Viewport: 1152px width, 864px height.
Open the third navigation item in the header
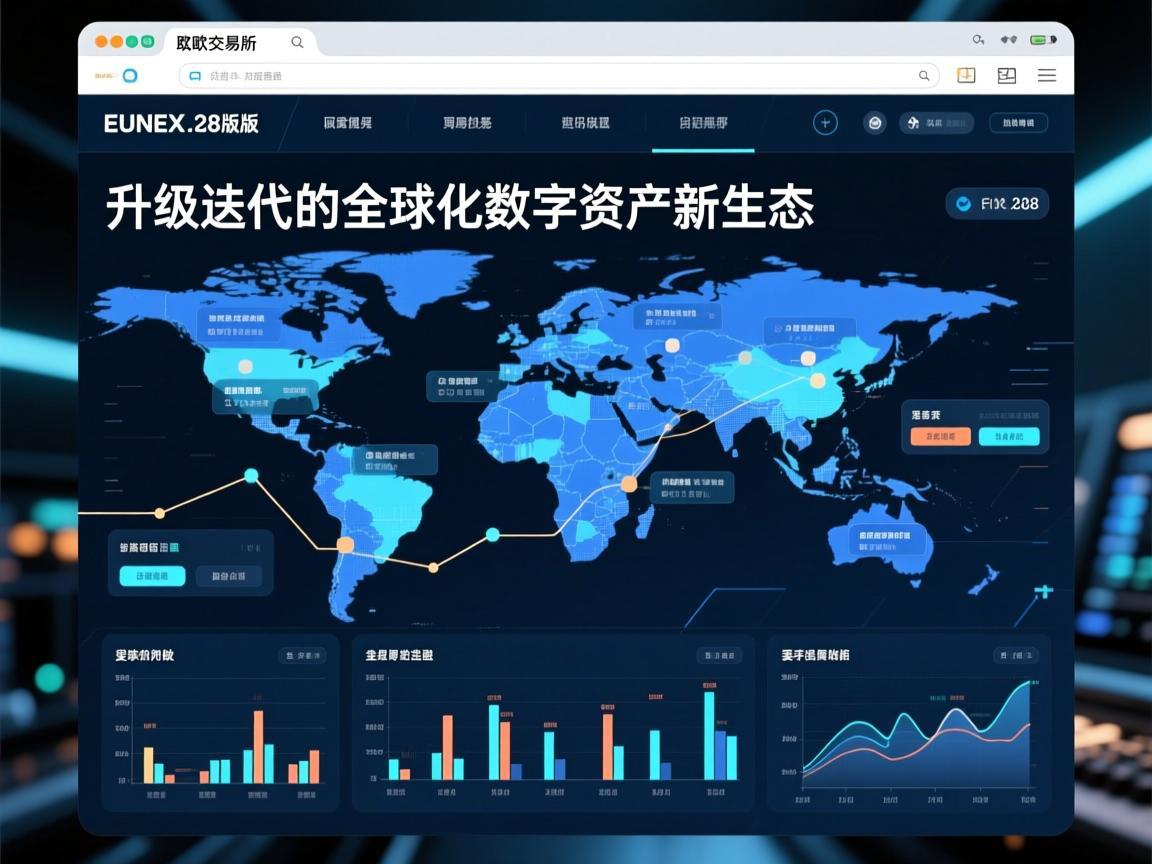pyautogui.click(x=586, y=123)
